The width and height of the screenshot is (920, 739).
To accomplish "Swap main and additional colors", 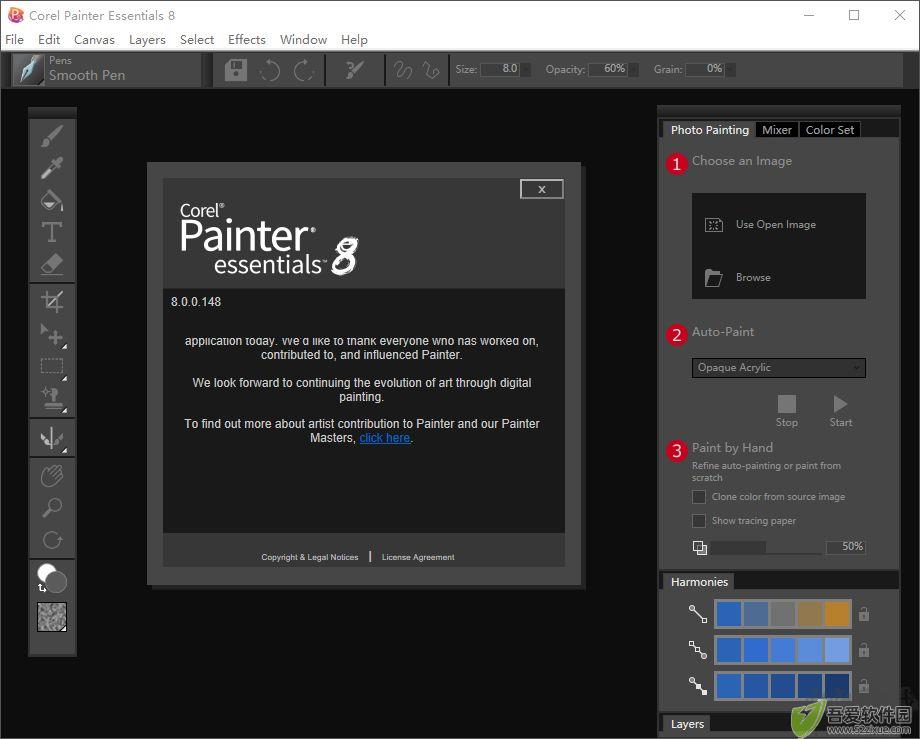I will pyautogui.click(x=42, y=587).
